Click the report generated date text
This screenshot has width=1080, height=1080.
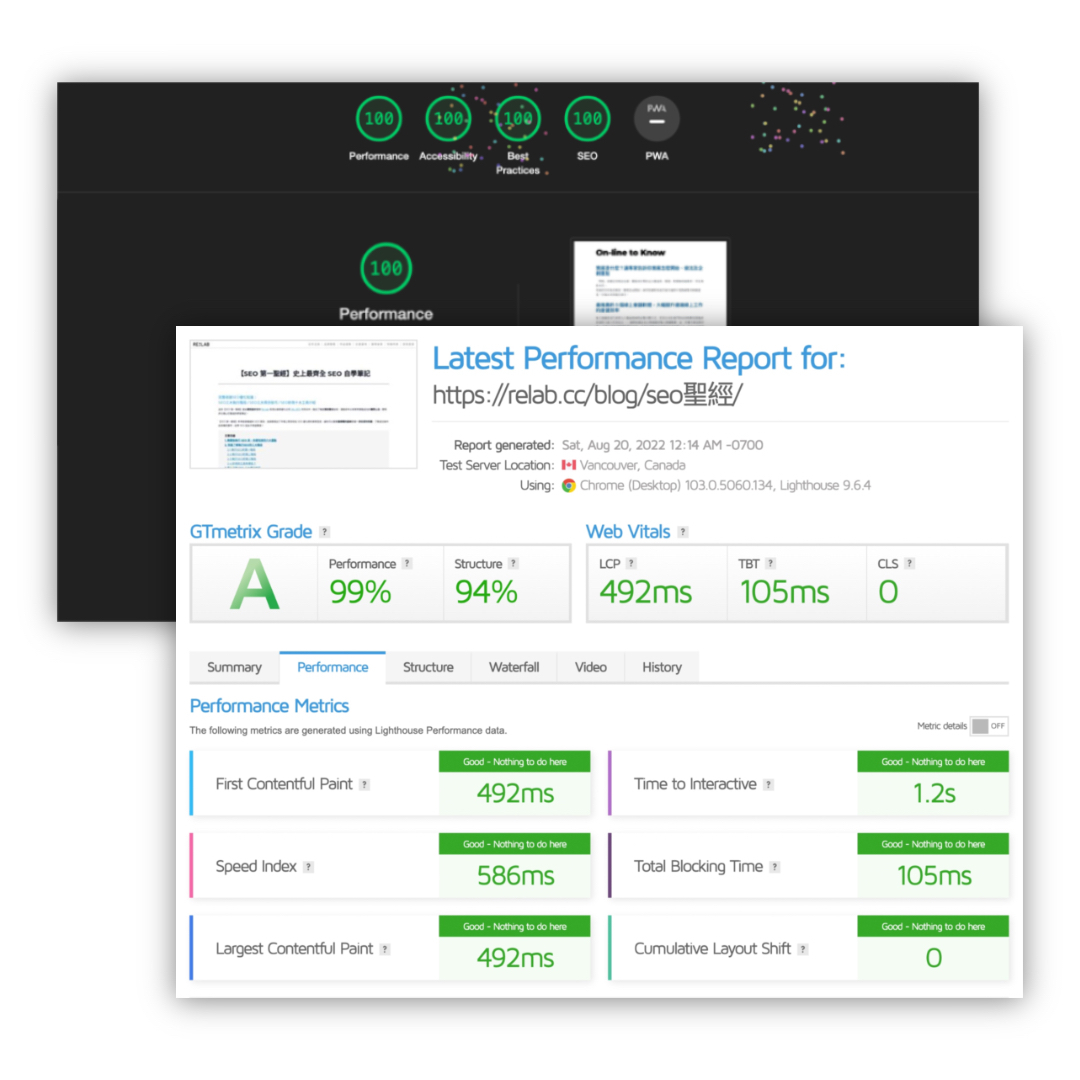coord(663,445)
